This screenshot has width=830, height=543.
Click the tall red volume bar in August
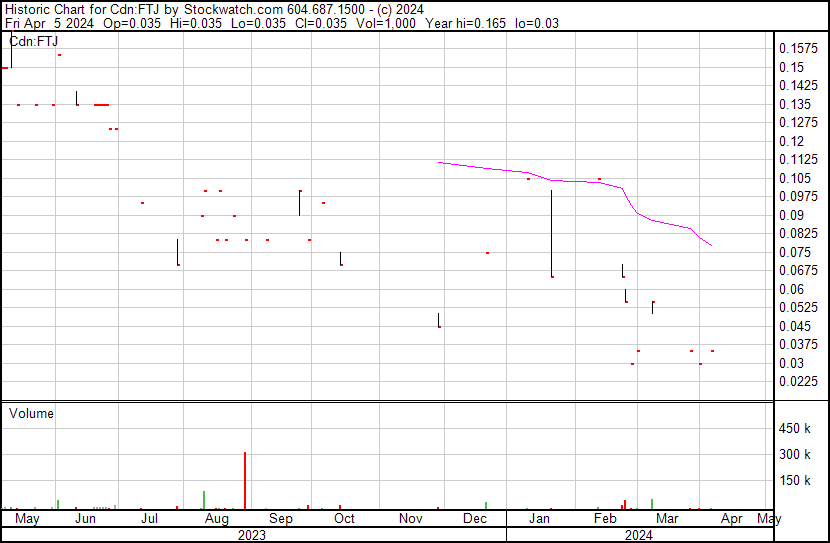point(245,480)
